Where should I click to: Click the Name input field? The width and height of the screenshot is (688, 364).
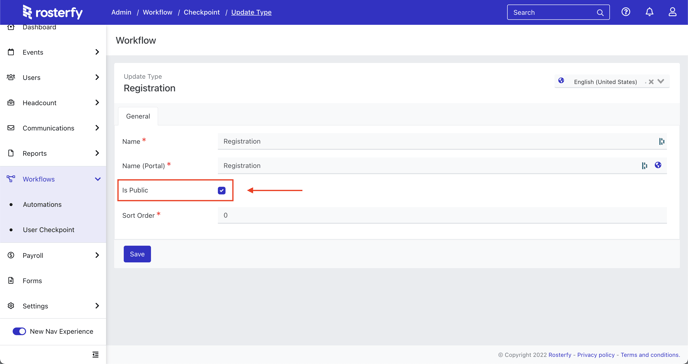(x=442, y=141)
